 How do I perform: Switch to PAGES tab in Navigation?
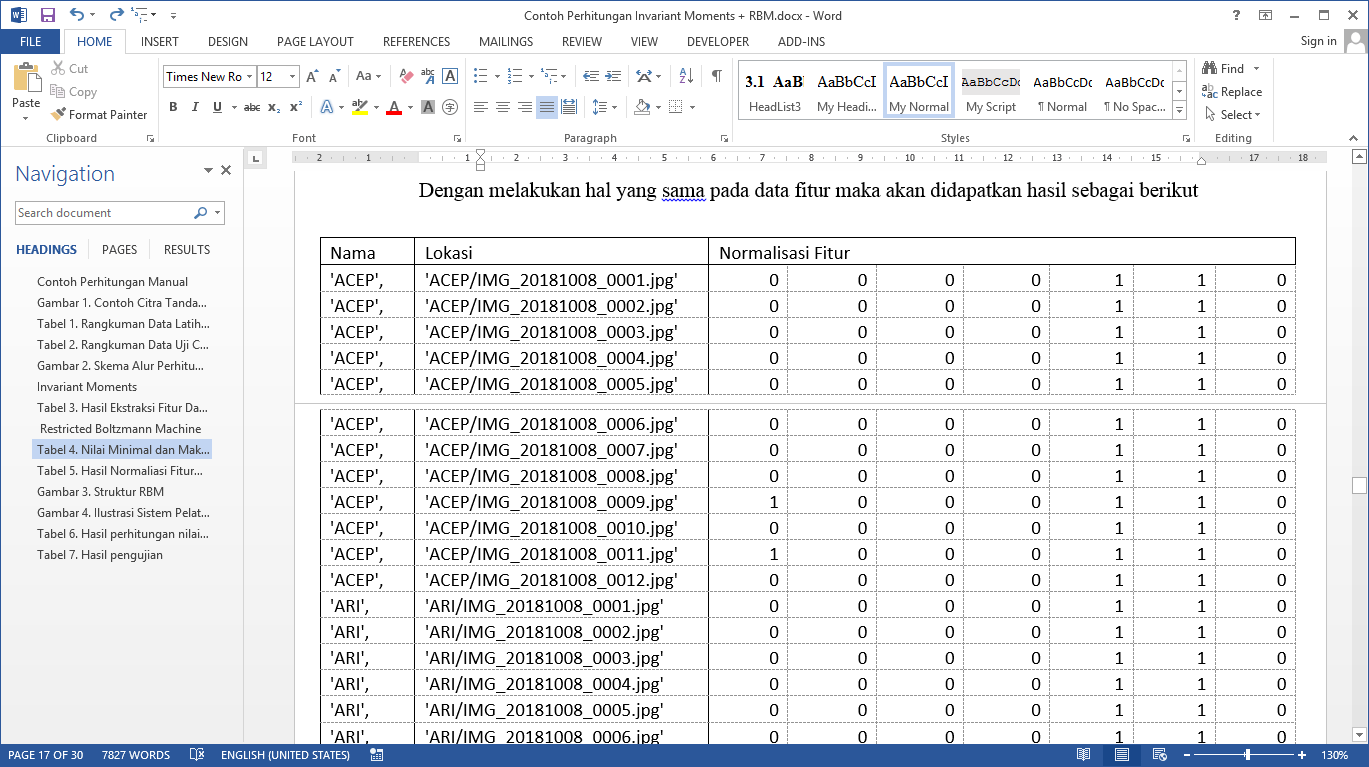[x=120, y=250]
